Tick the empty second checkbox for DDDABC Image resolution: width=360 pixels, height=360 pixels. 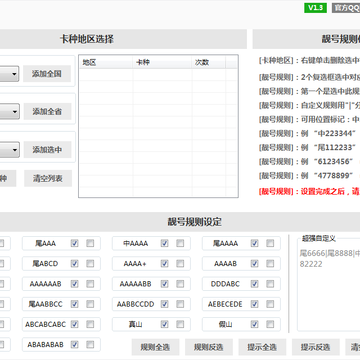270,284
